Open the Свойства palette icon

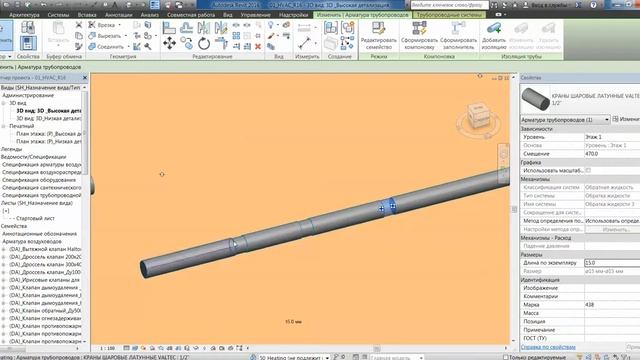coord(28,43)
